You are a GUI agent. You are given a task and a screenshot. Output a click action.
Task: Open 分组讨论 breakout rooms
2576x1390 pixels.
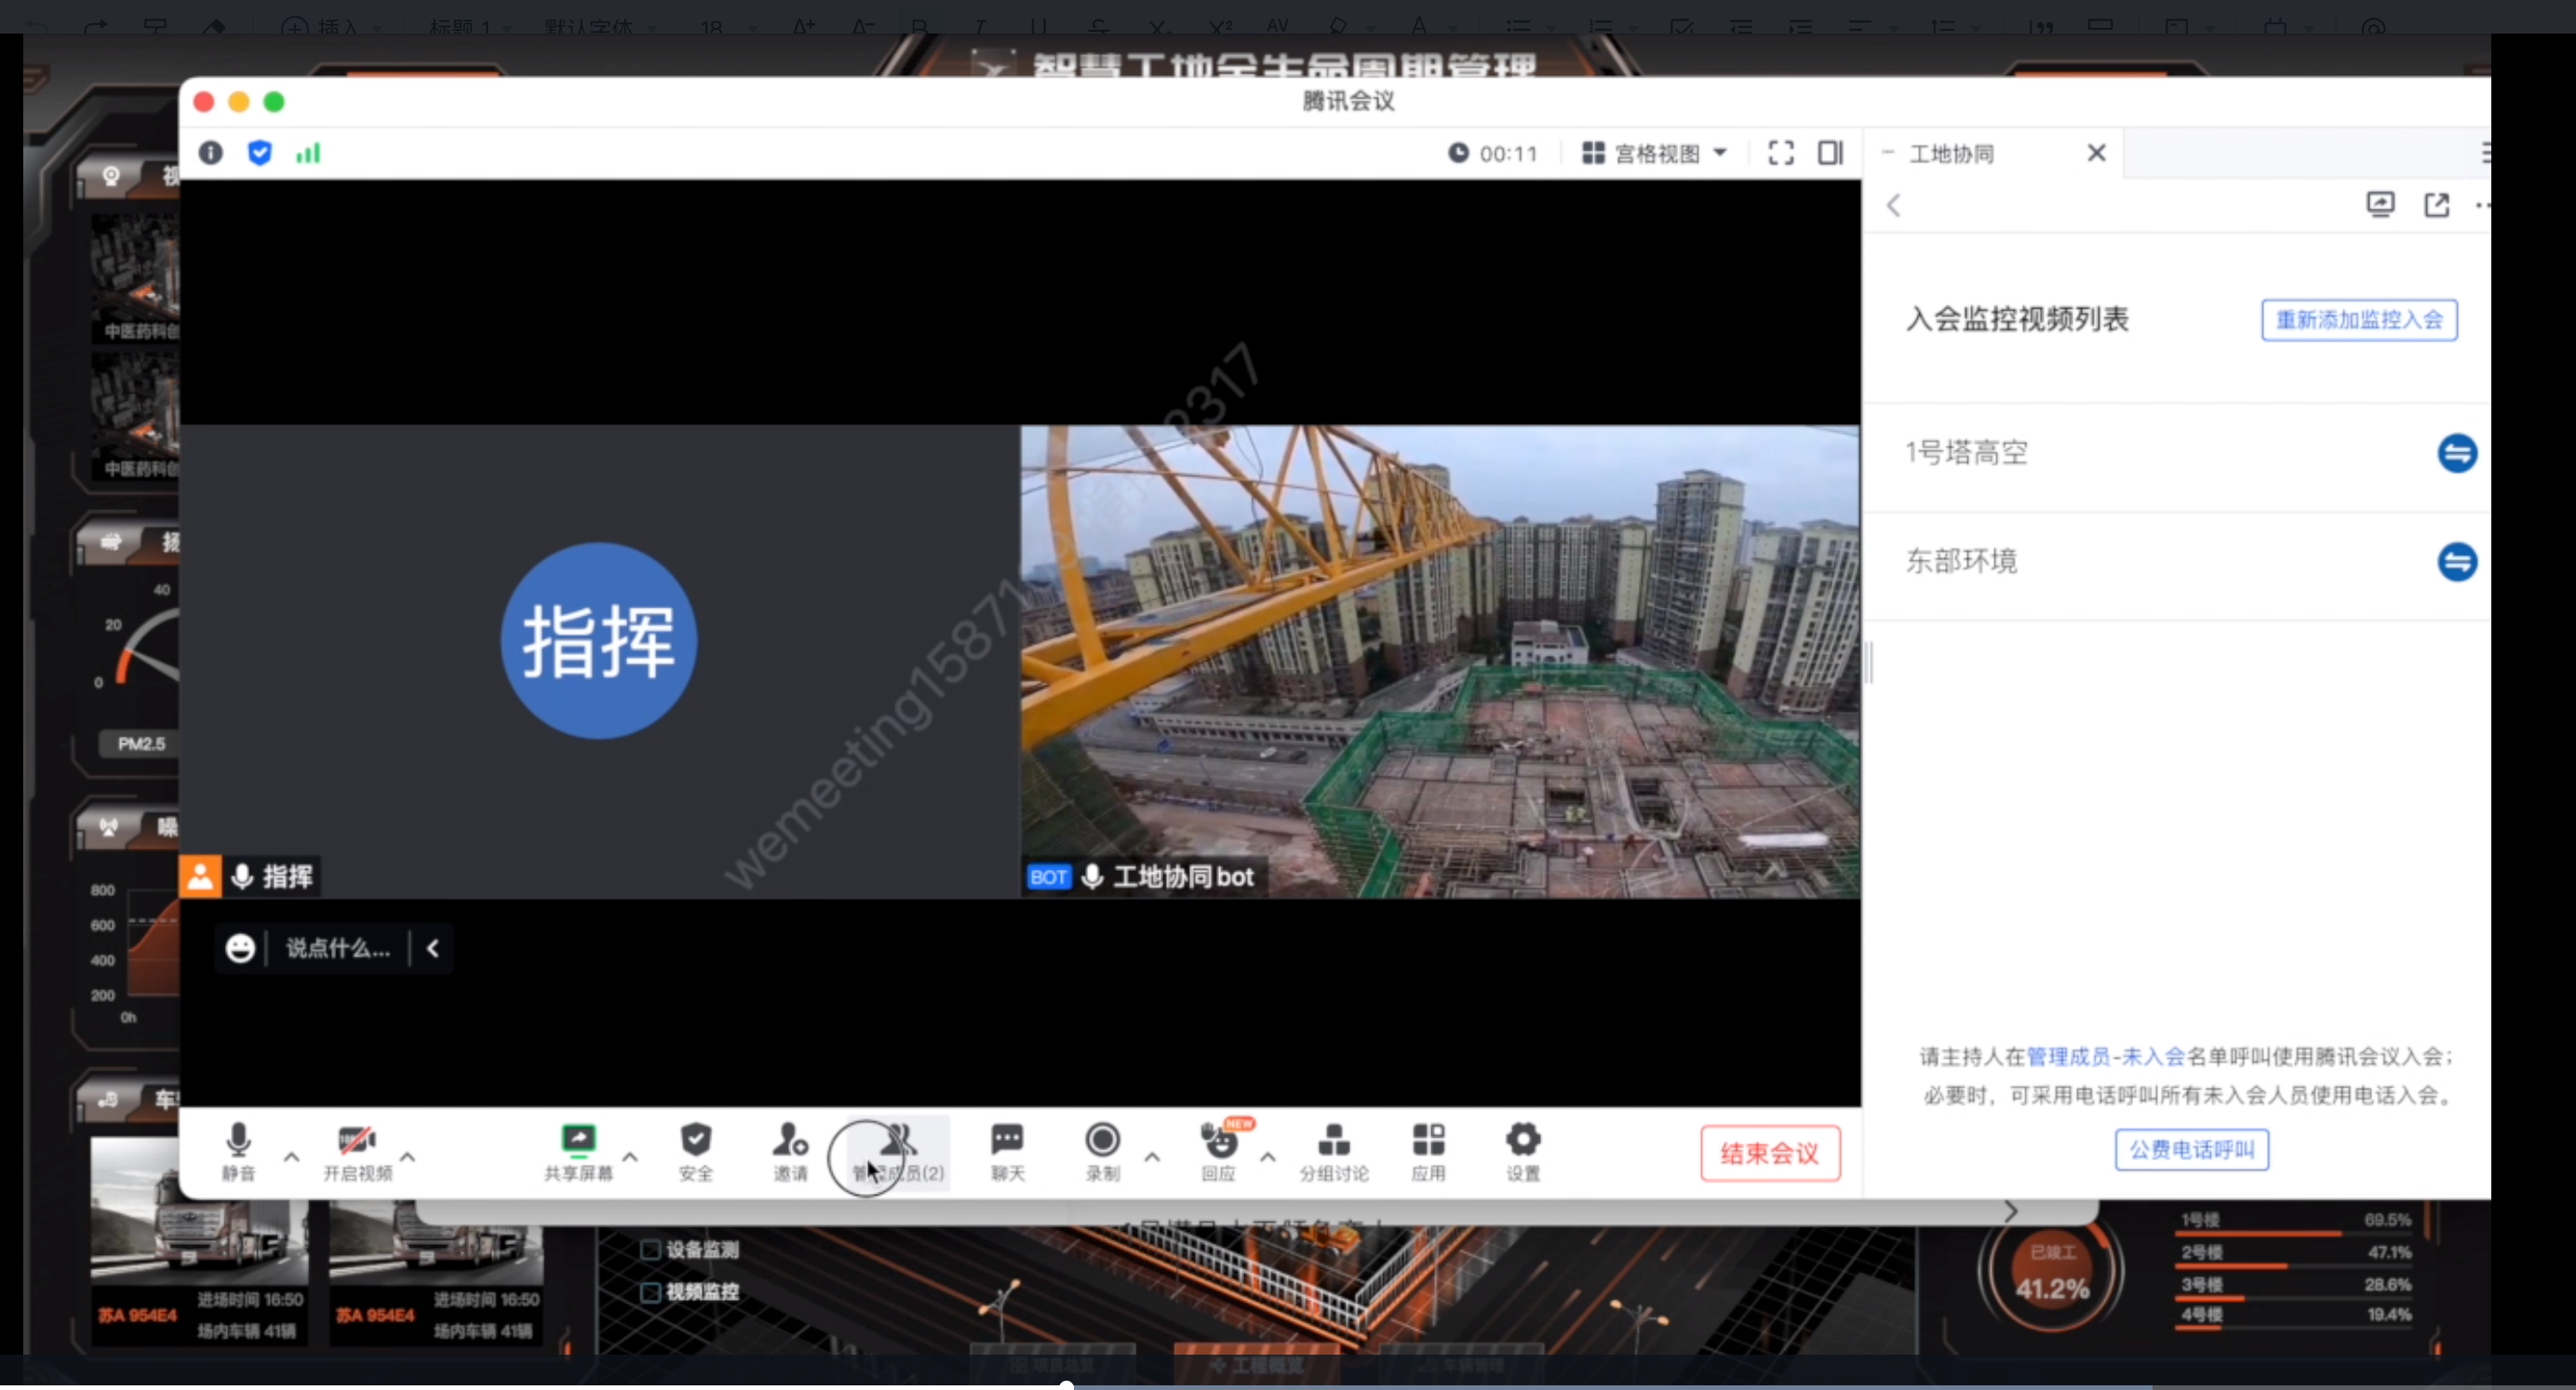click(1334, 1152)
